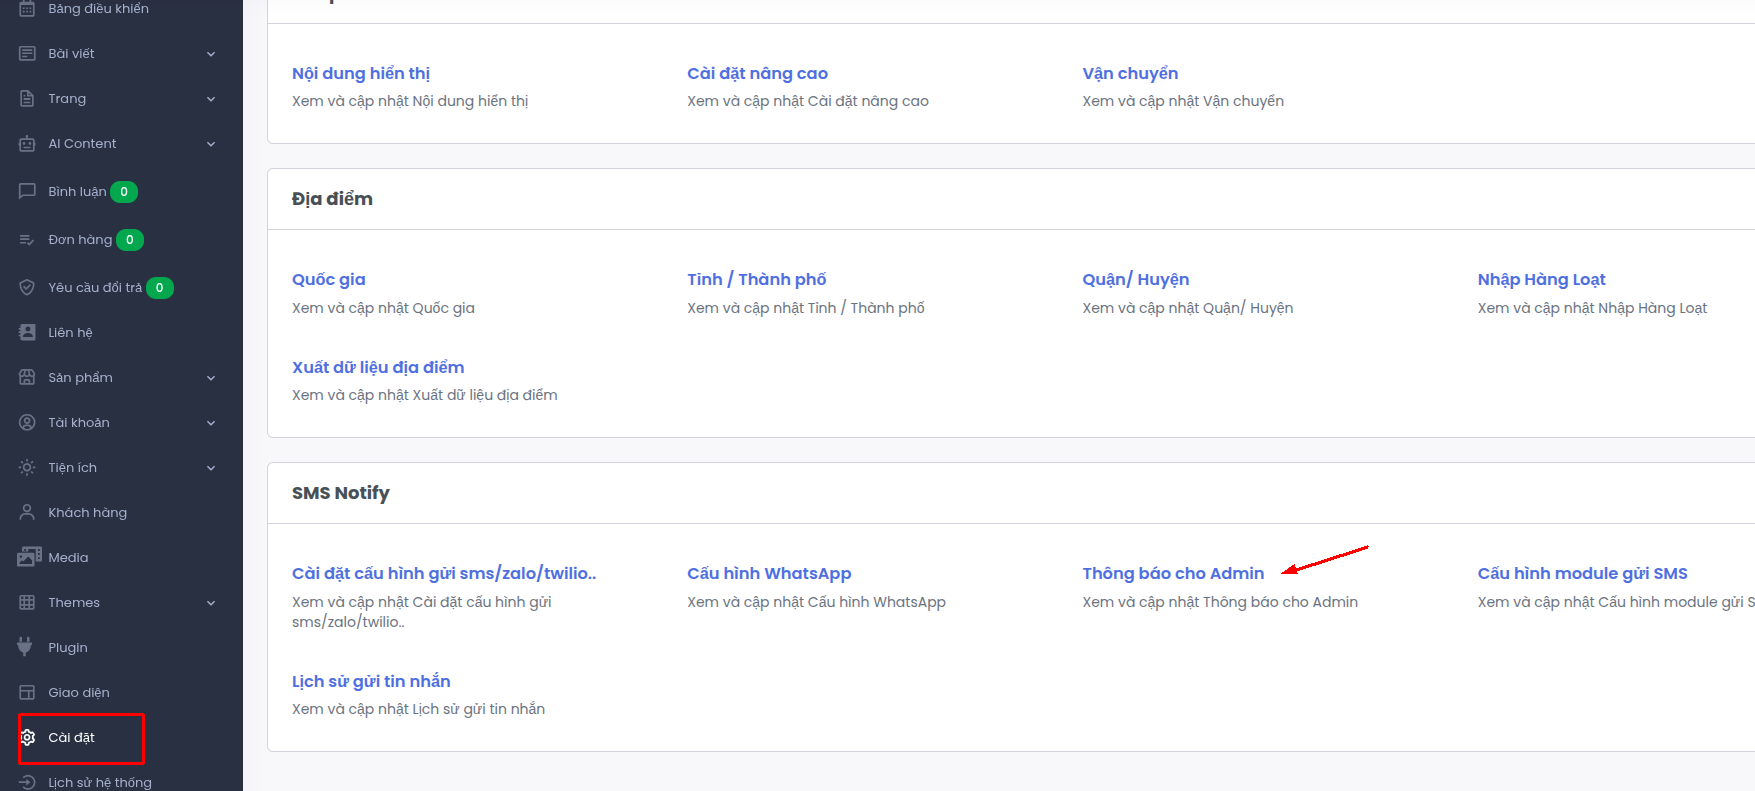
Task: Open Cài đặt cấu hình gửi sms/zalo/twilio link
Action: [x=444, y=574]
